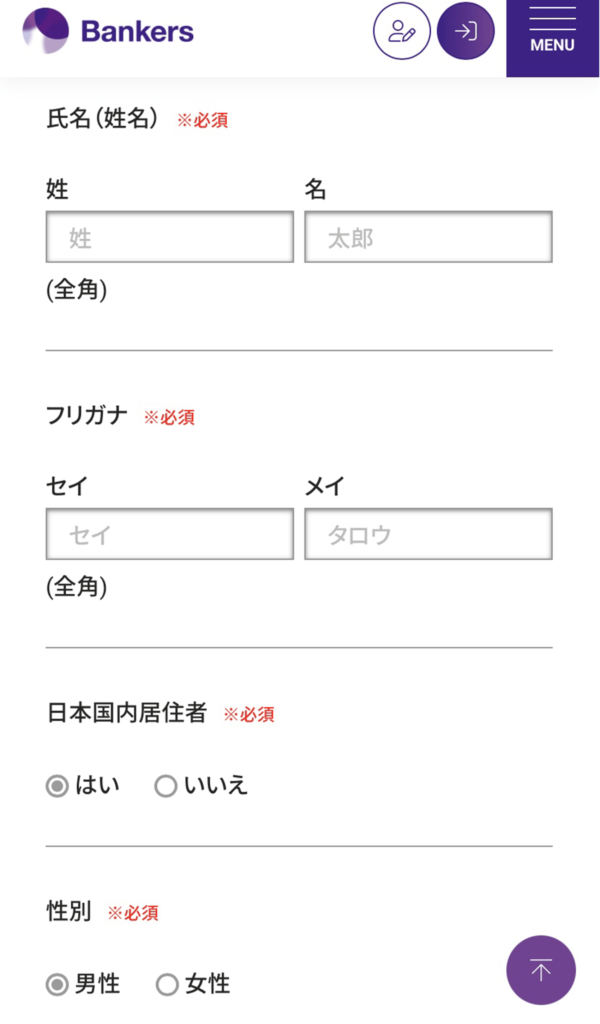Click the 名 label above the 太郎 field
This screenshot has width=600, height=1024.
pyautogui.click(x=316, y=189)
